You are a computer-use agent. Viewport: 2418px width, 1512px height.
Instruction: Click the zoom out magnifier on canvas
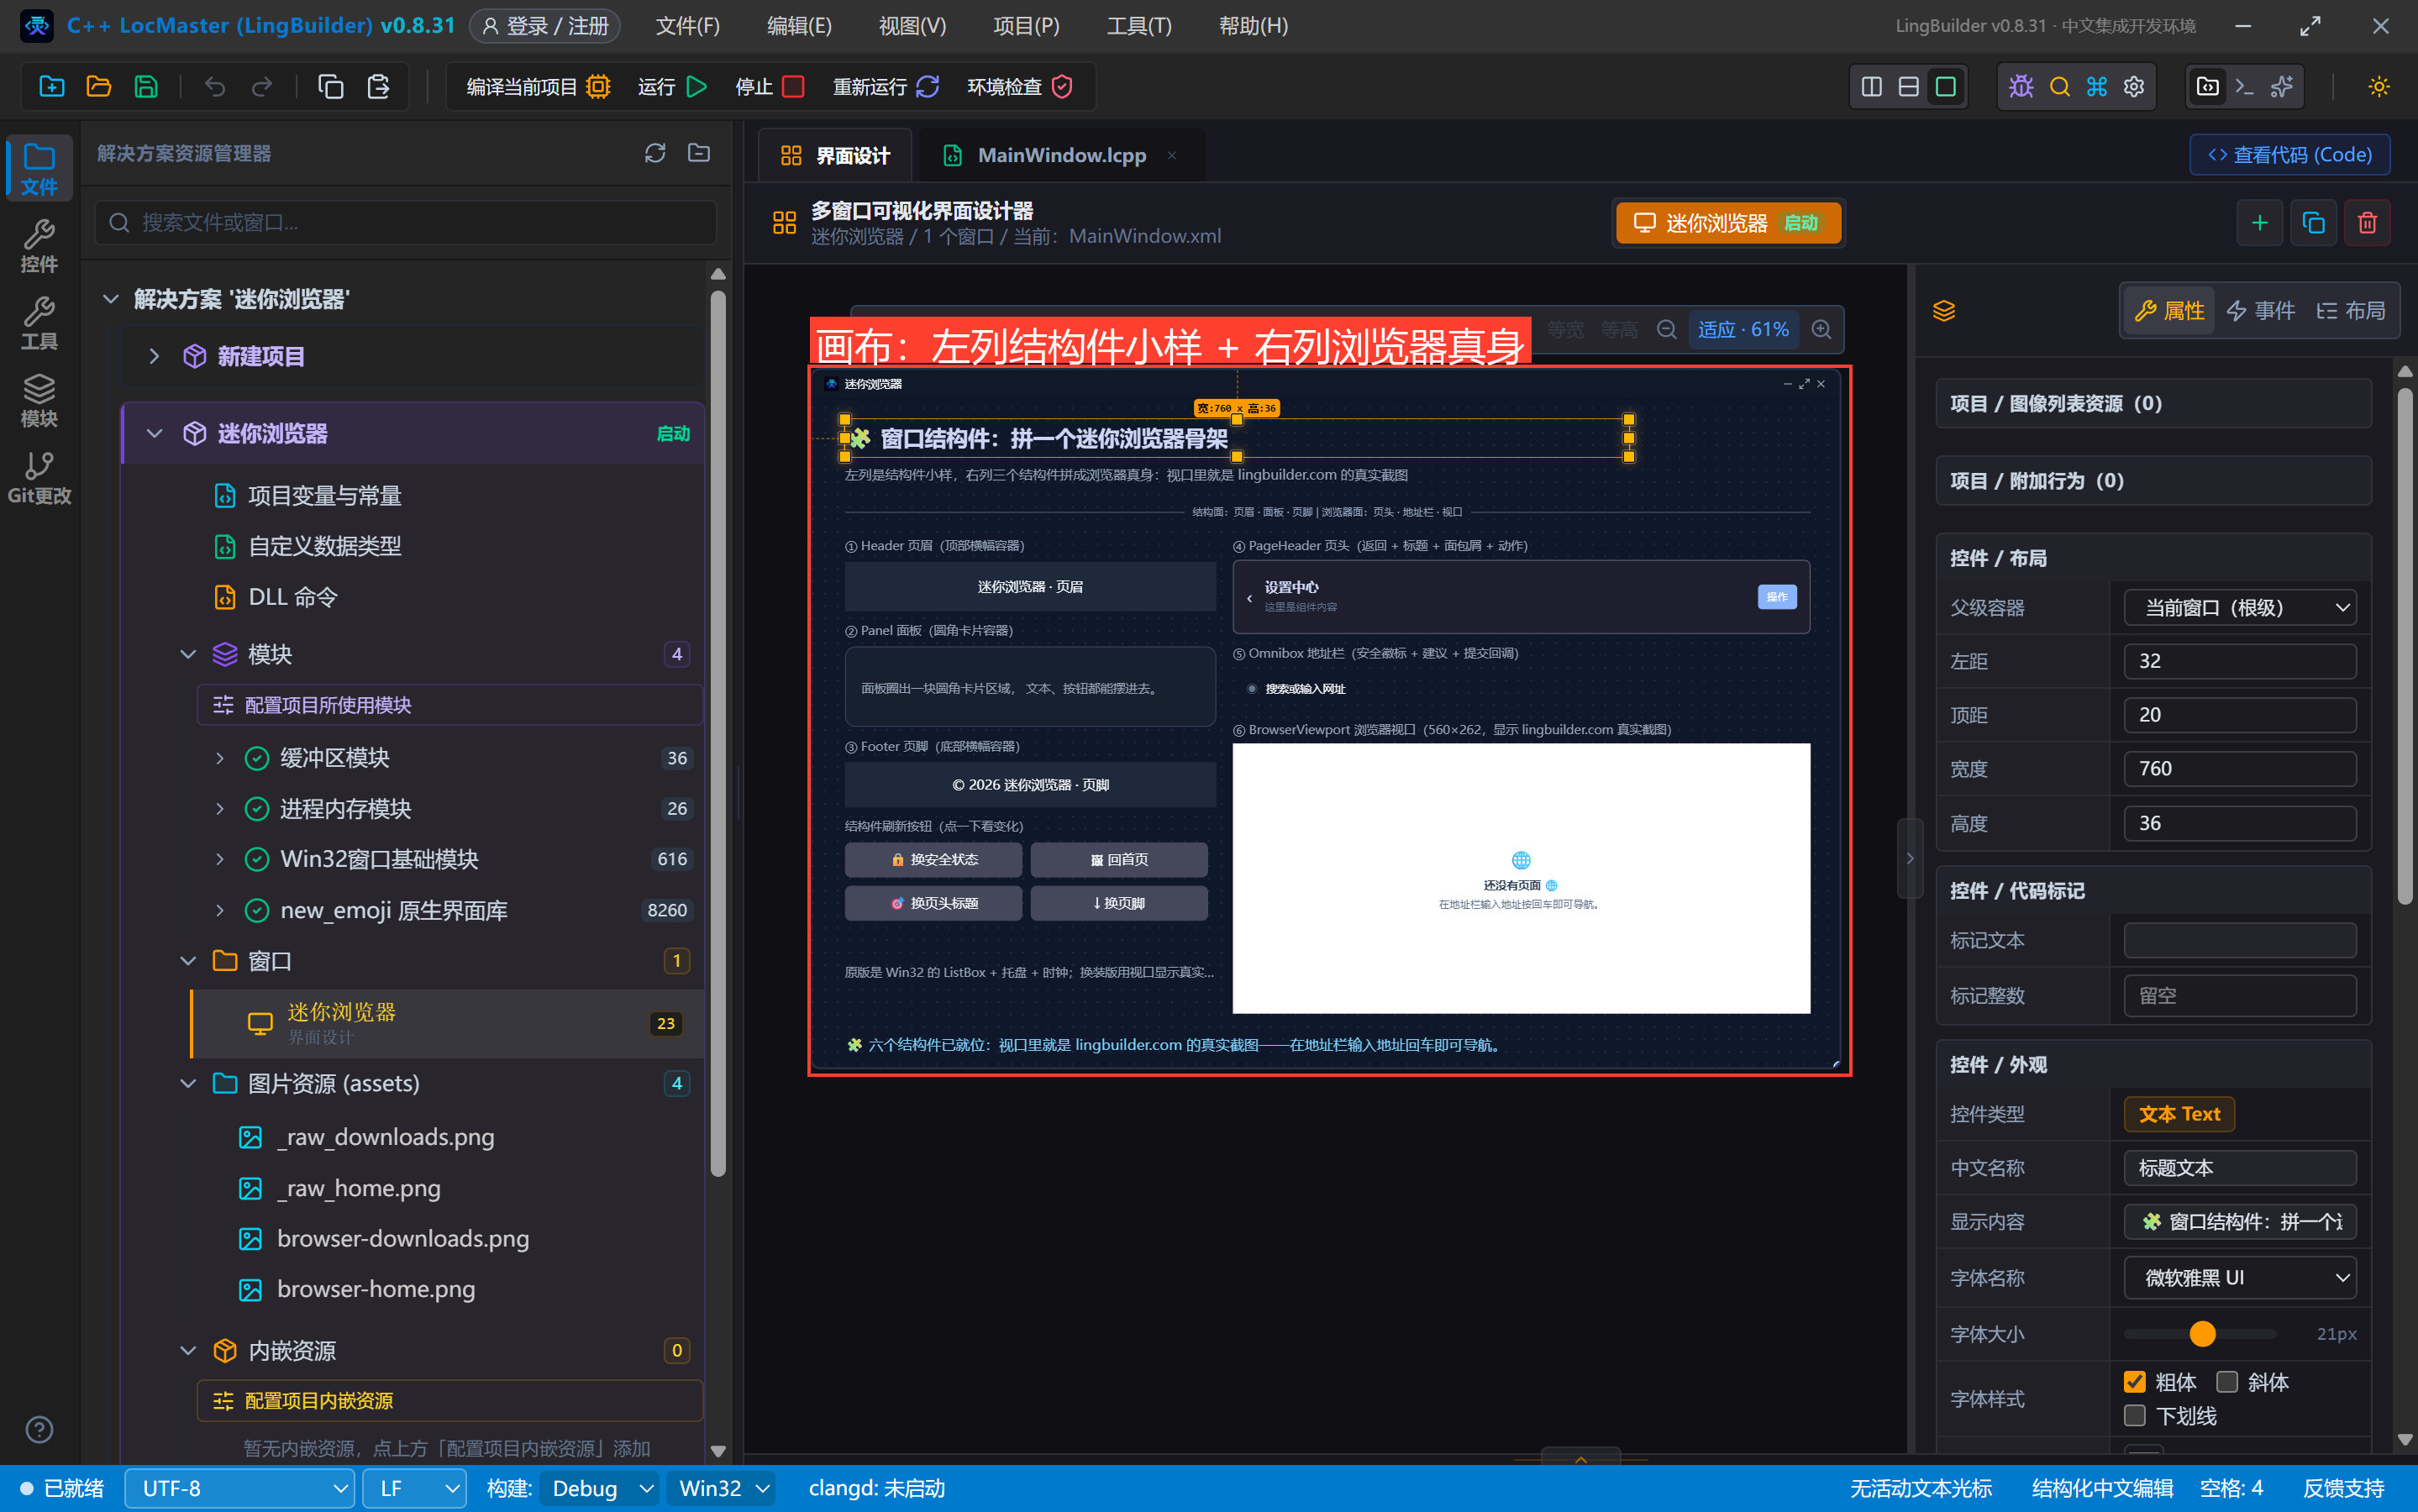1667,330
